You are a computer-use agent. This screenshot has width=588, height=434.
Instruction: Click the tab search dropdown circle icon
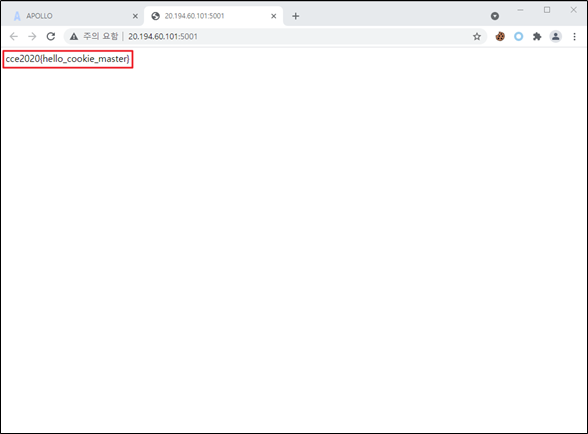tap(495, 16)
